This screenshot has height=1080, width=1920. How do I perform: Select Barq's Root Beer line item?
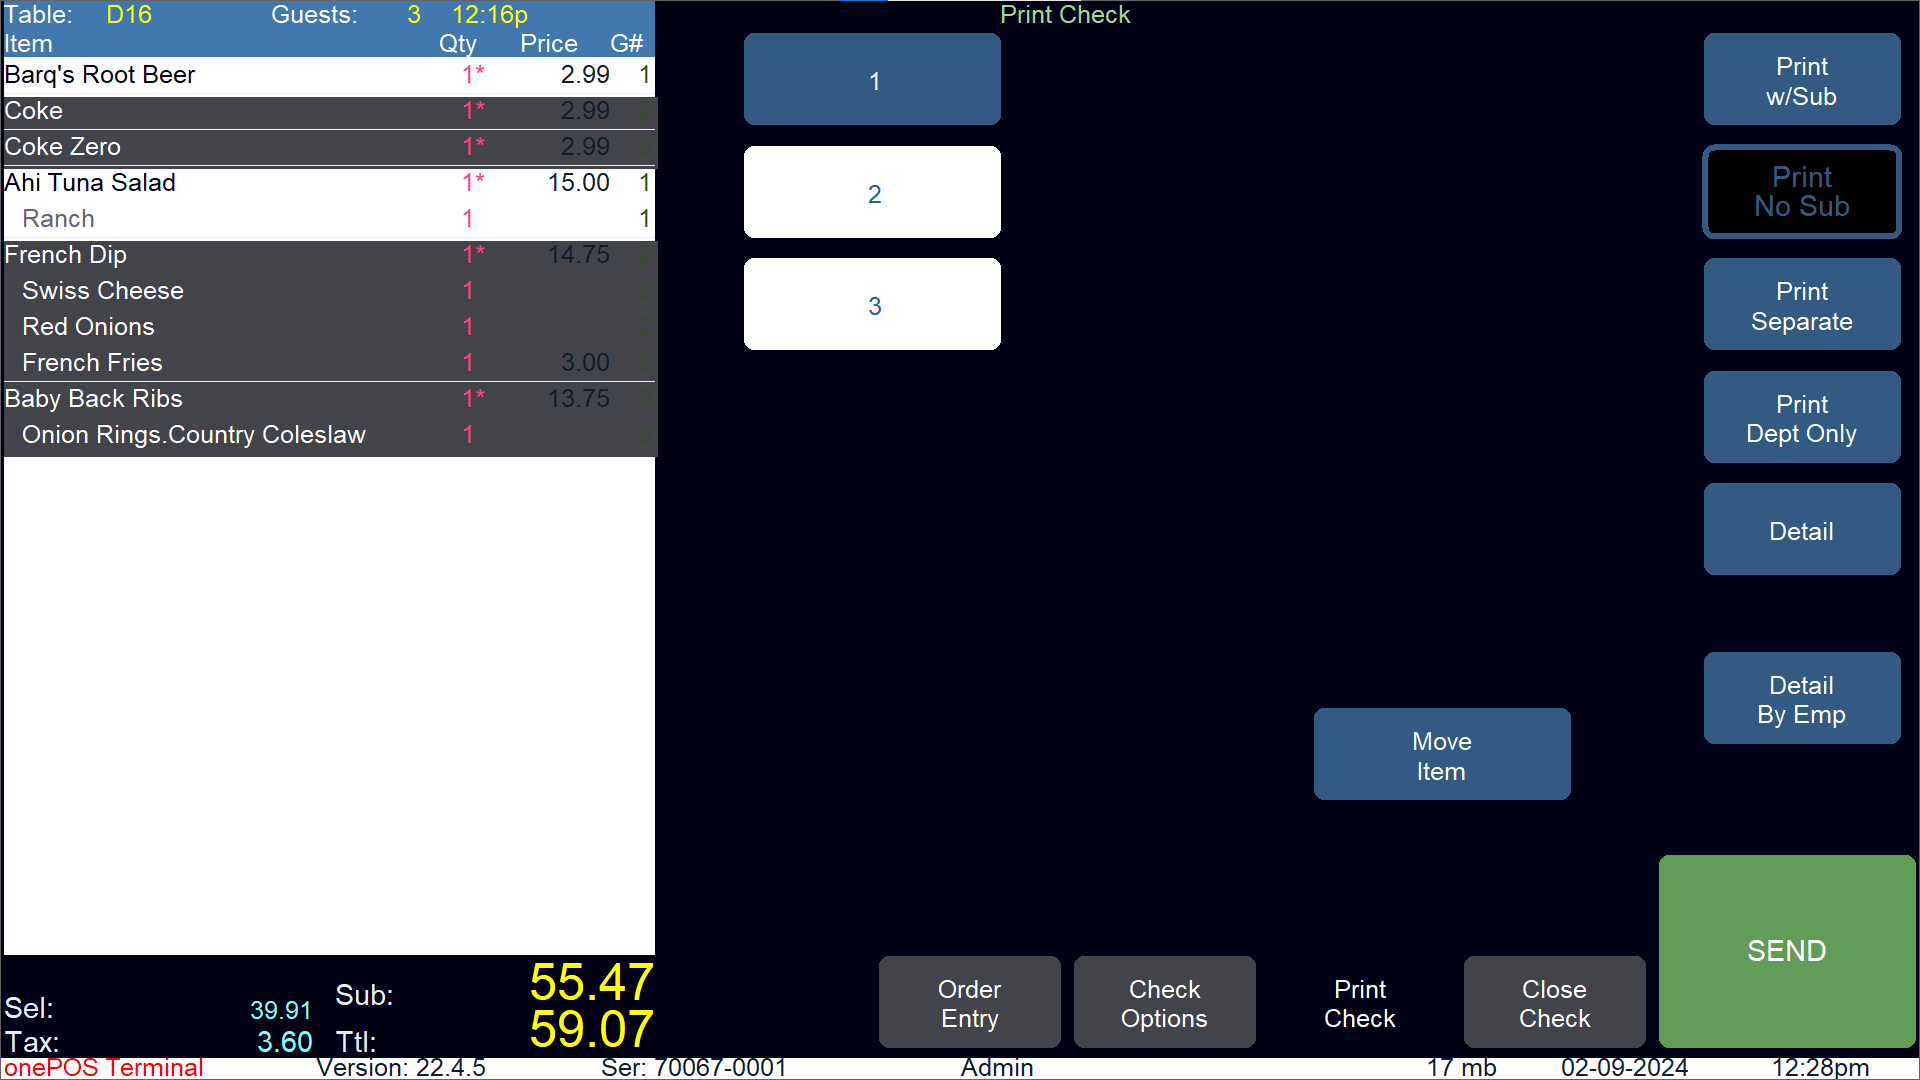point(328,75)
